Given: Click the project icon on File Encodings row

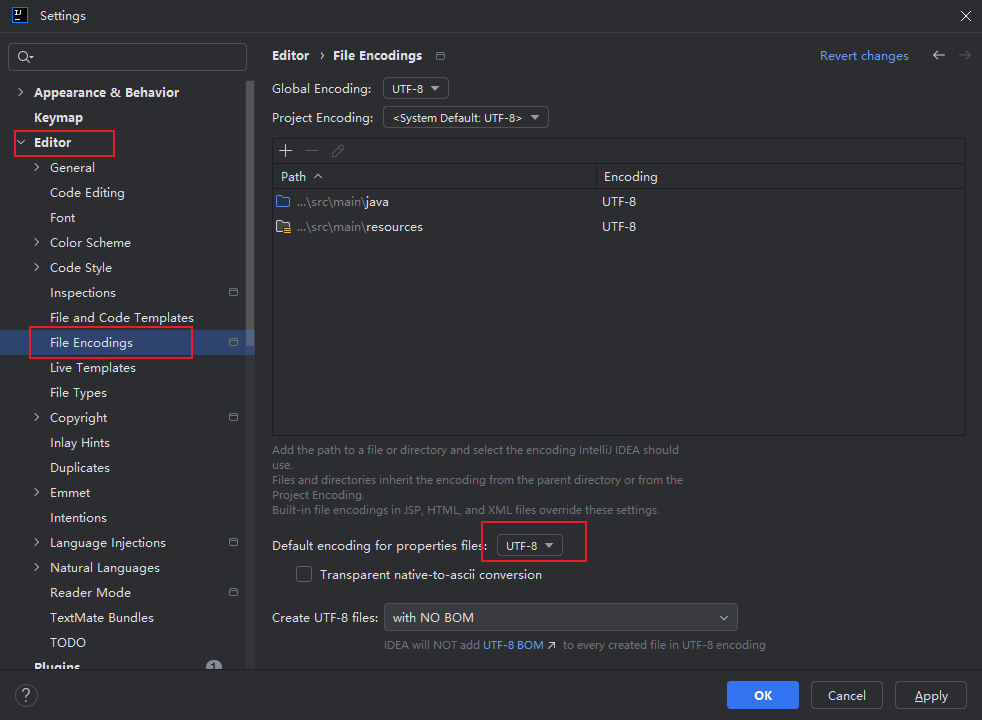Looking at the screenshot, I should [x=234, y=342].
